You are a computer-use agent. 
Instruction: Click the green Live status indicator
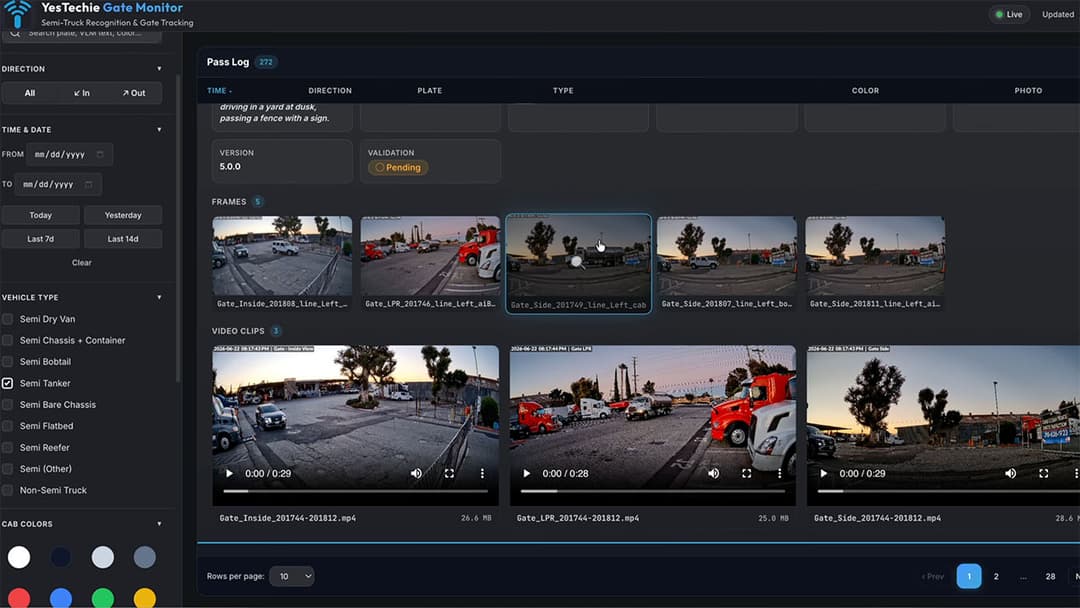click(x=1009, y=14)
